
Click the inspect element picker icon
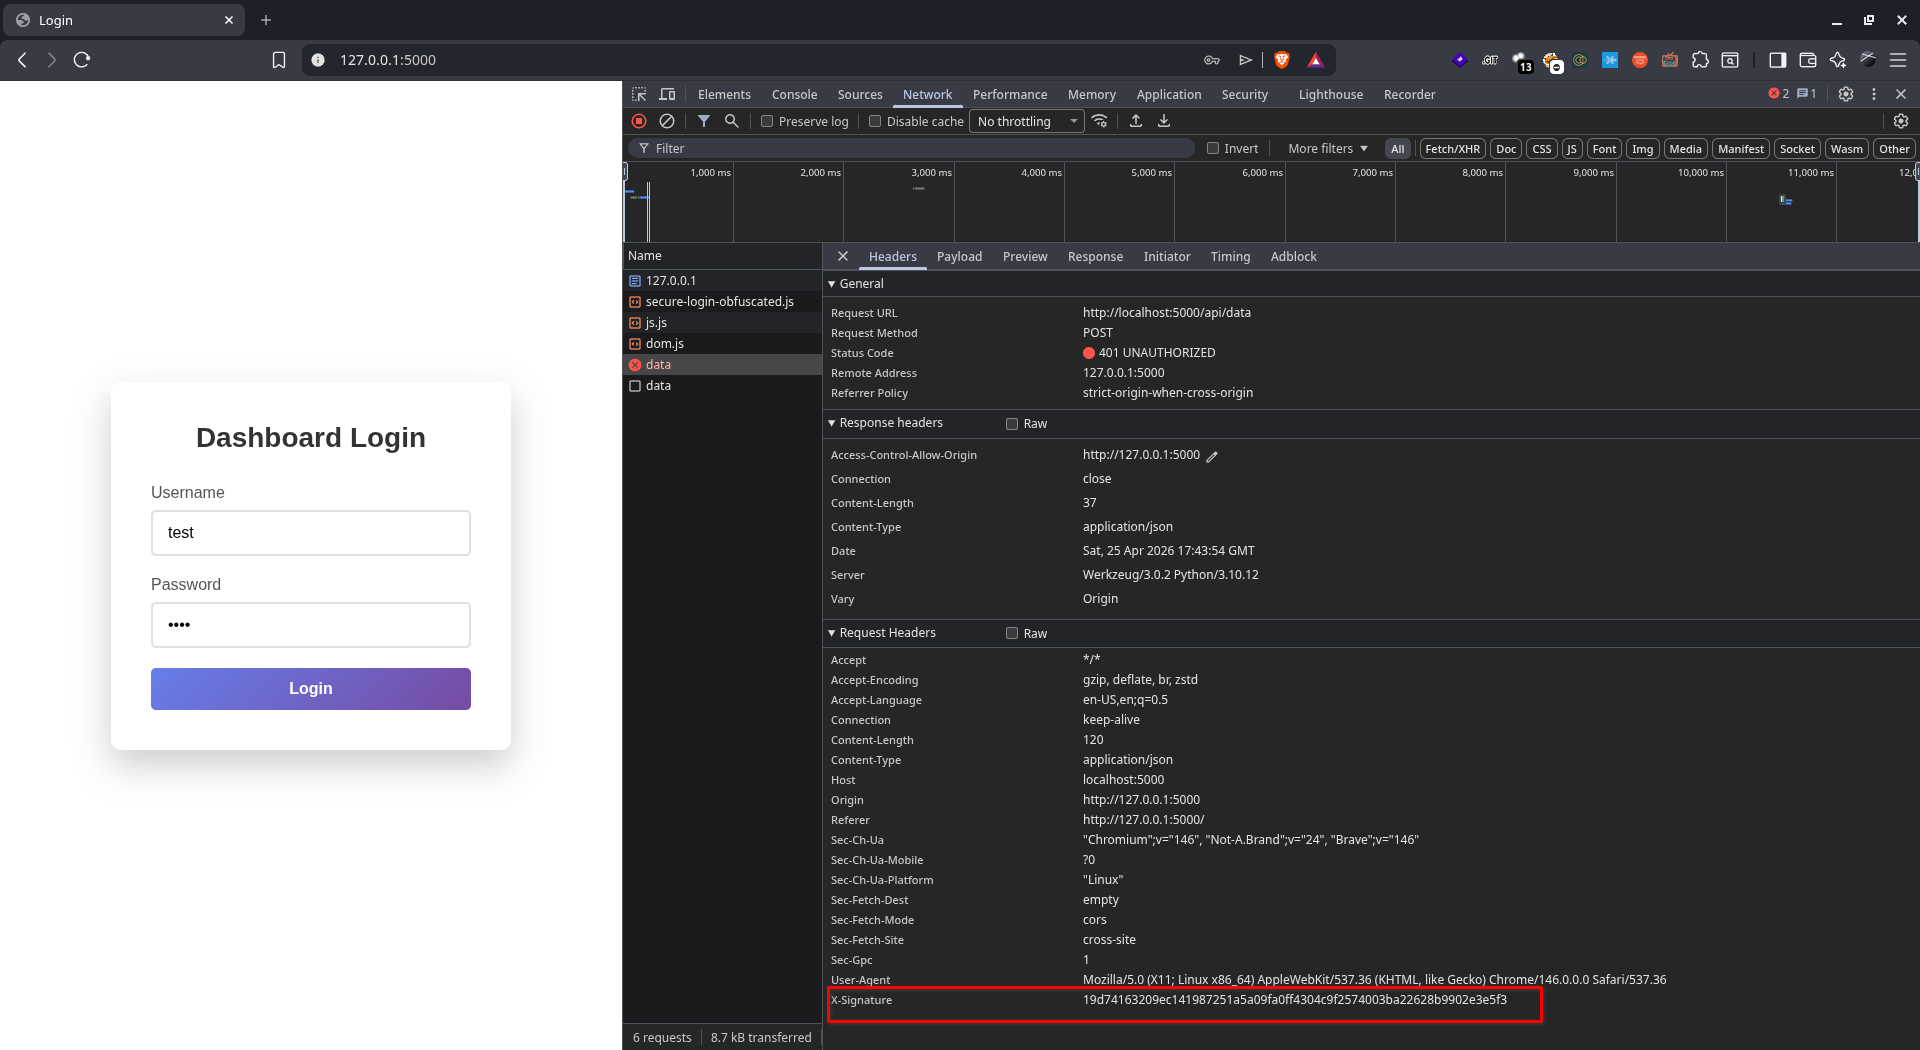[x=639, y=94]
